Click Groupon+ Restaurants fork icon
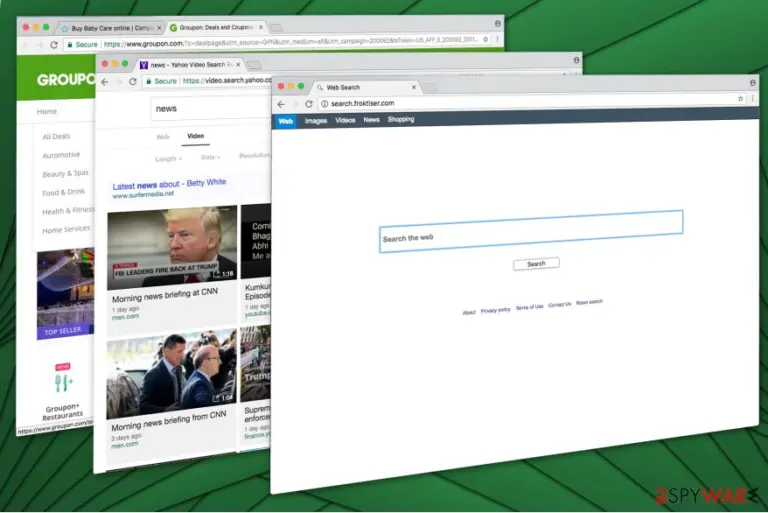The height and width of the screenshot is (513, 768). 63,381
